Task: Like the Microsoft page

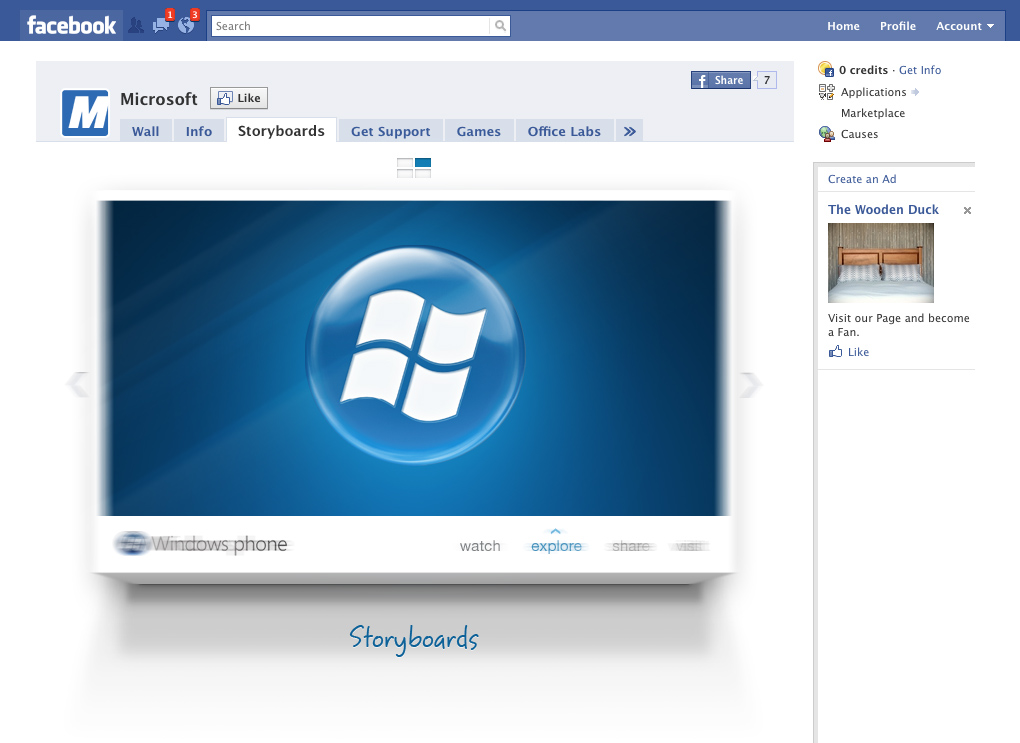Action: (x=239, y=98)
